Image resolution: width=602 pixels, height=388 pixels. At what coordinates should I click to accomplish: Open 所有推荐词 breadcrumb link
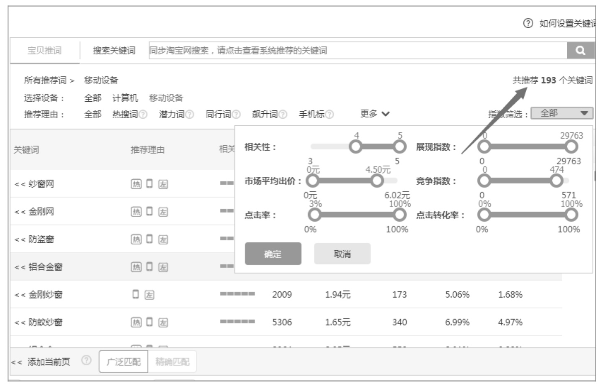click(45, 80)
